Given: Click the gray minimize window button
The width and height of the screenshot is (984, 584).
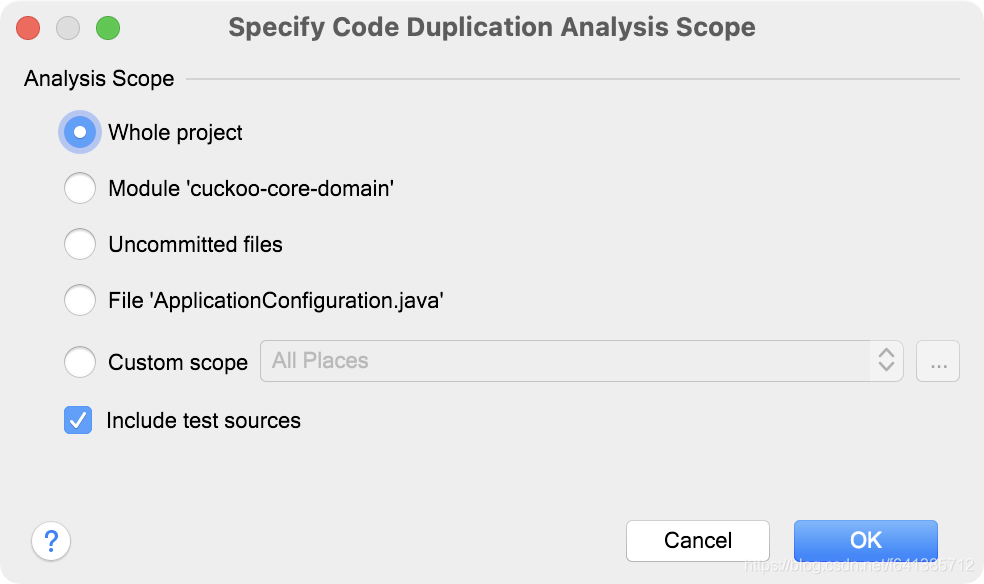Looking at the screenshot, I should click(x=68, y=28).
